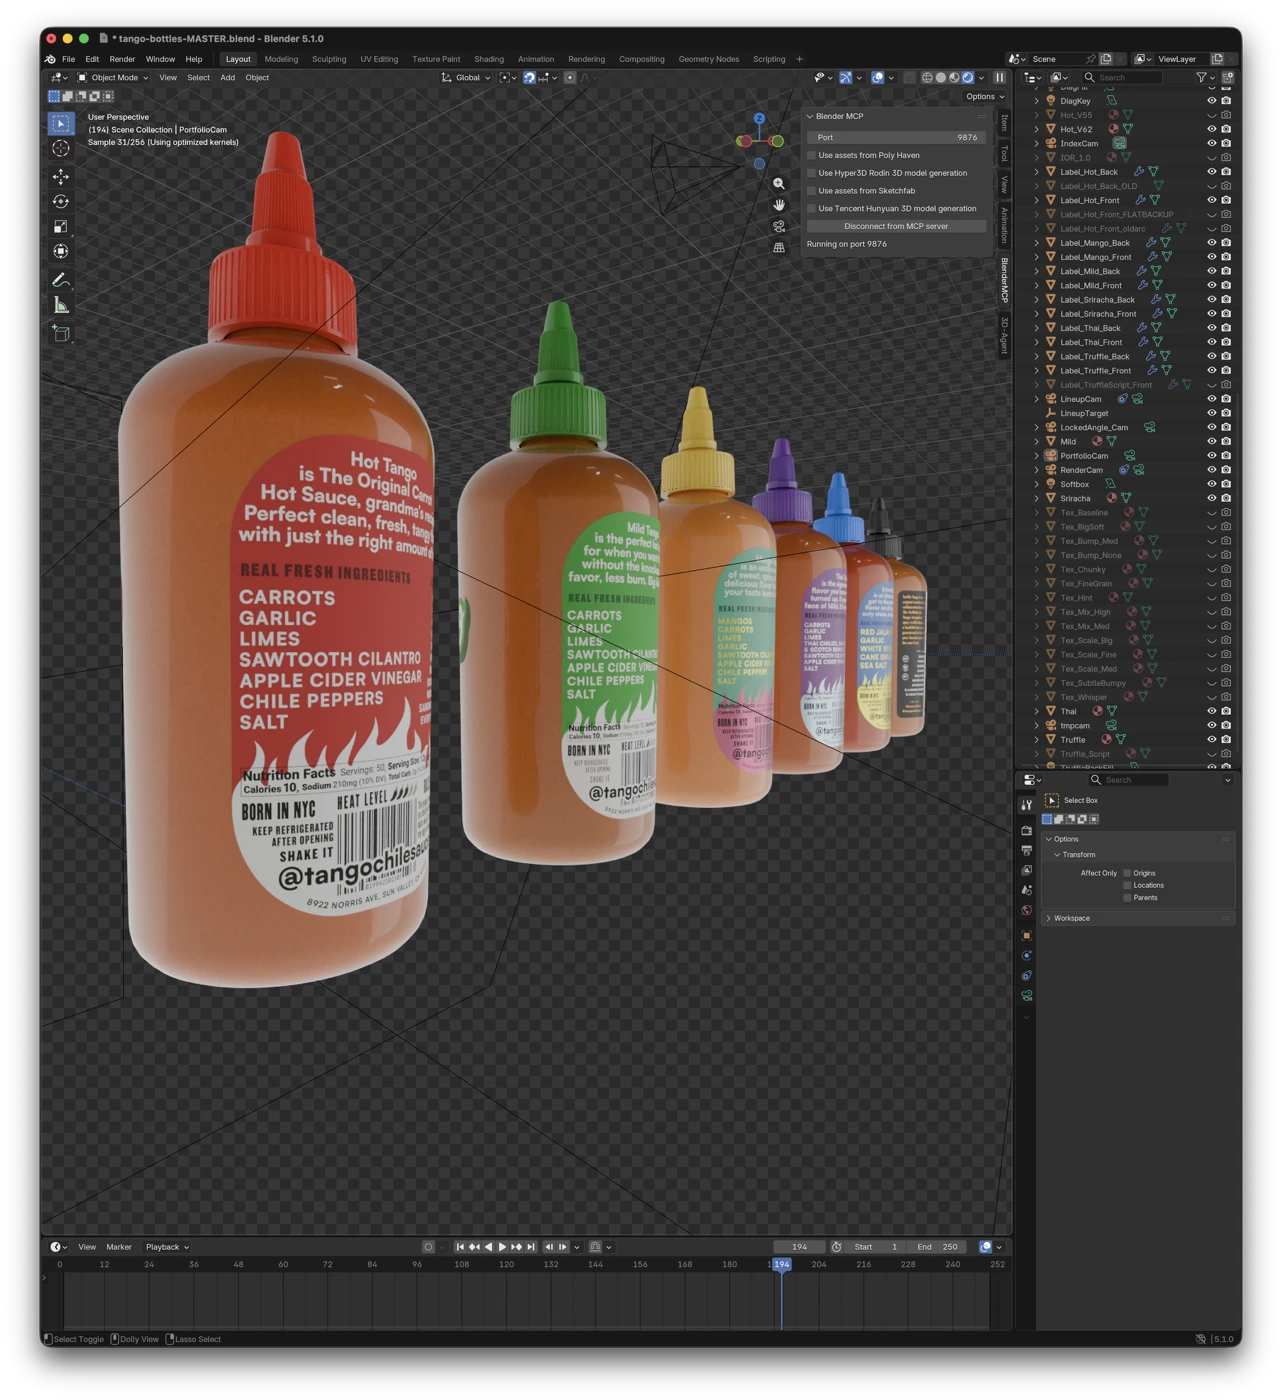Select the Annotate pencil tool
Viewport: 1282px width, 1400px height.
pos(61,281)
